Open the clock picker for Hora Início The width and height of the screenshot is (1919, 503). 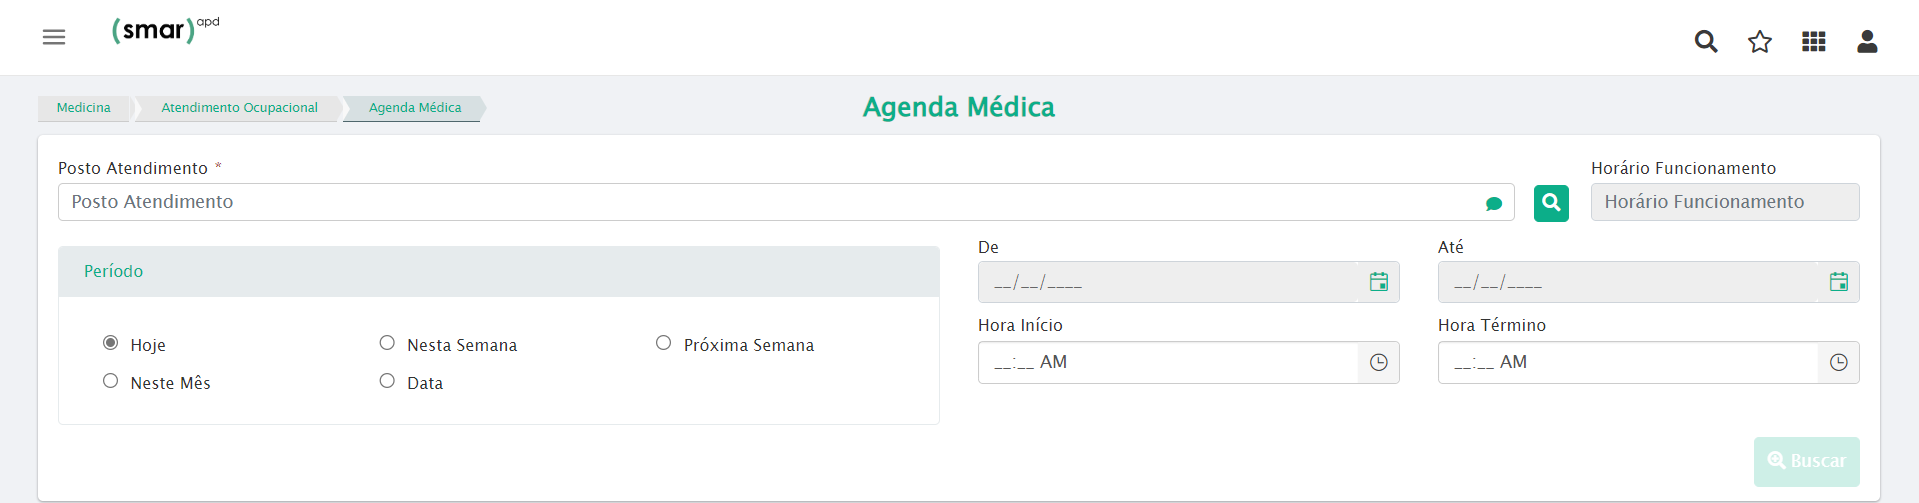tap(1379, 362)
